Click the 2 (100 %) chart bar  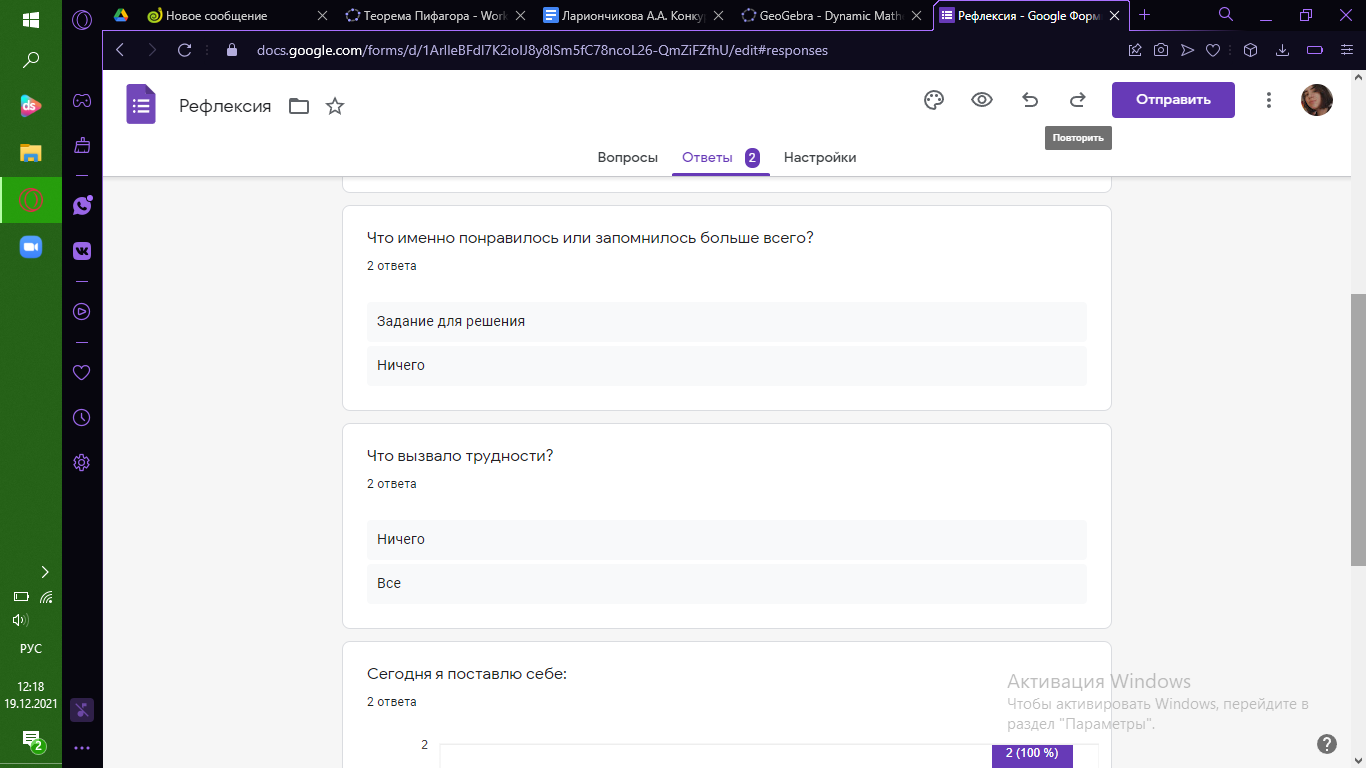(x=1032, y=756)
